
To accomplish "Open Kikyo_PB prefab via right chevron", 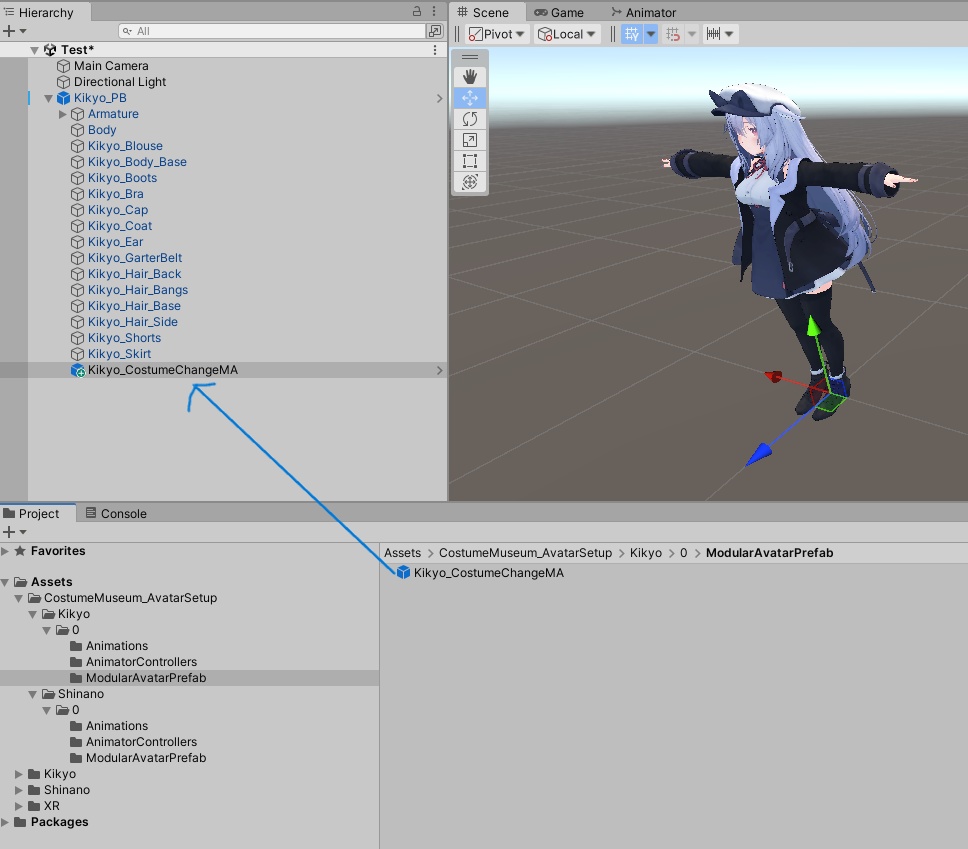I will pyautogui.click(x=439, y=98).
